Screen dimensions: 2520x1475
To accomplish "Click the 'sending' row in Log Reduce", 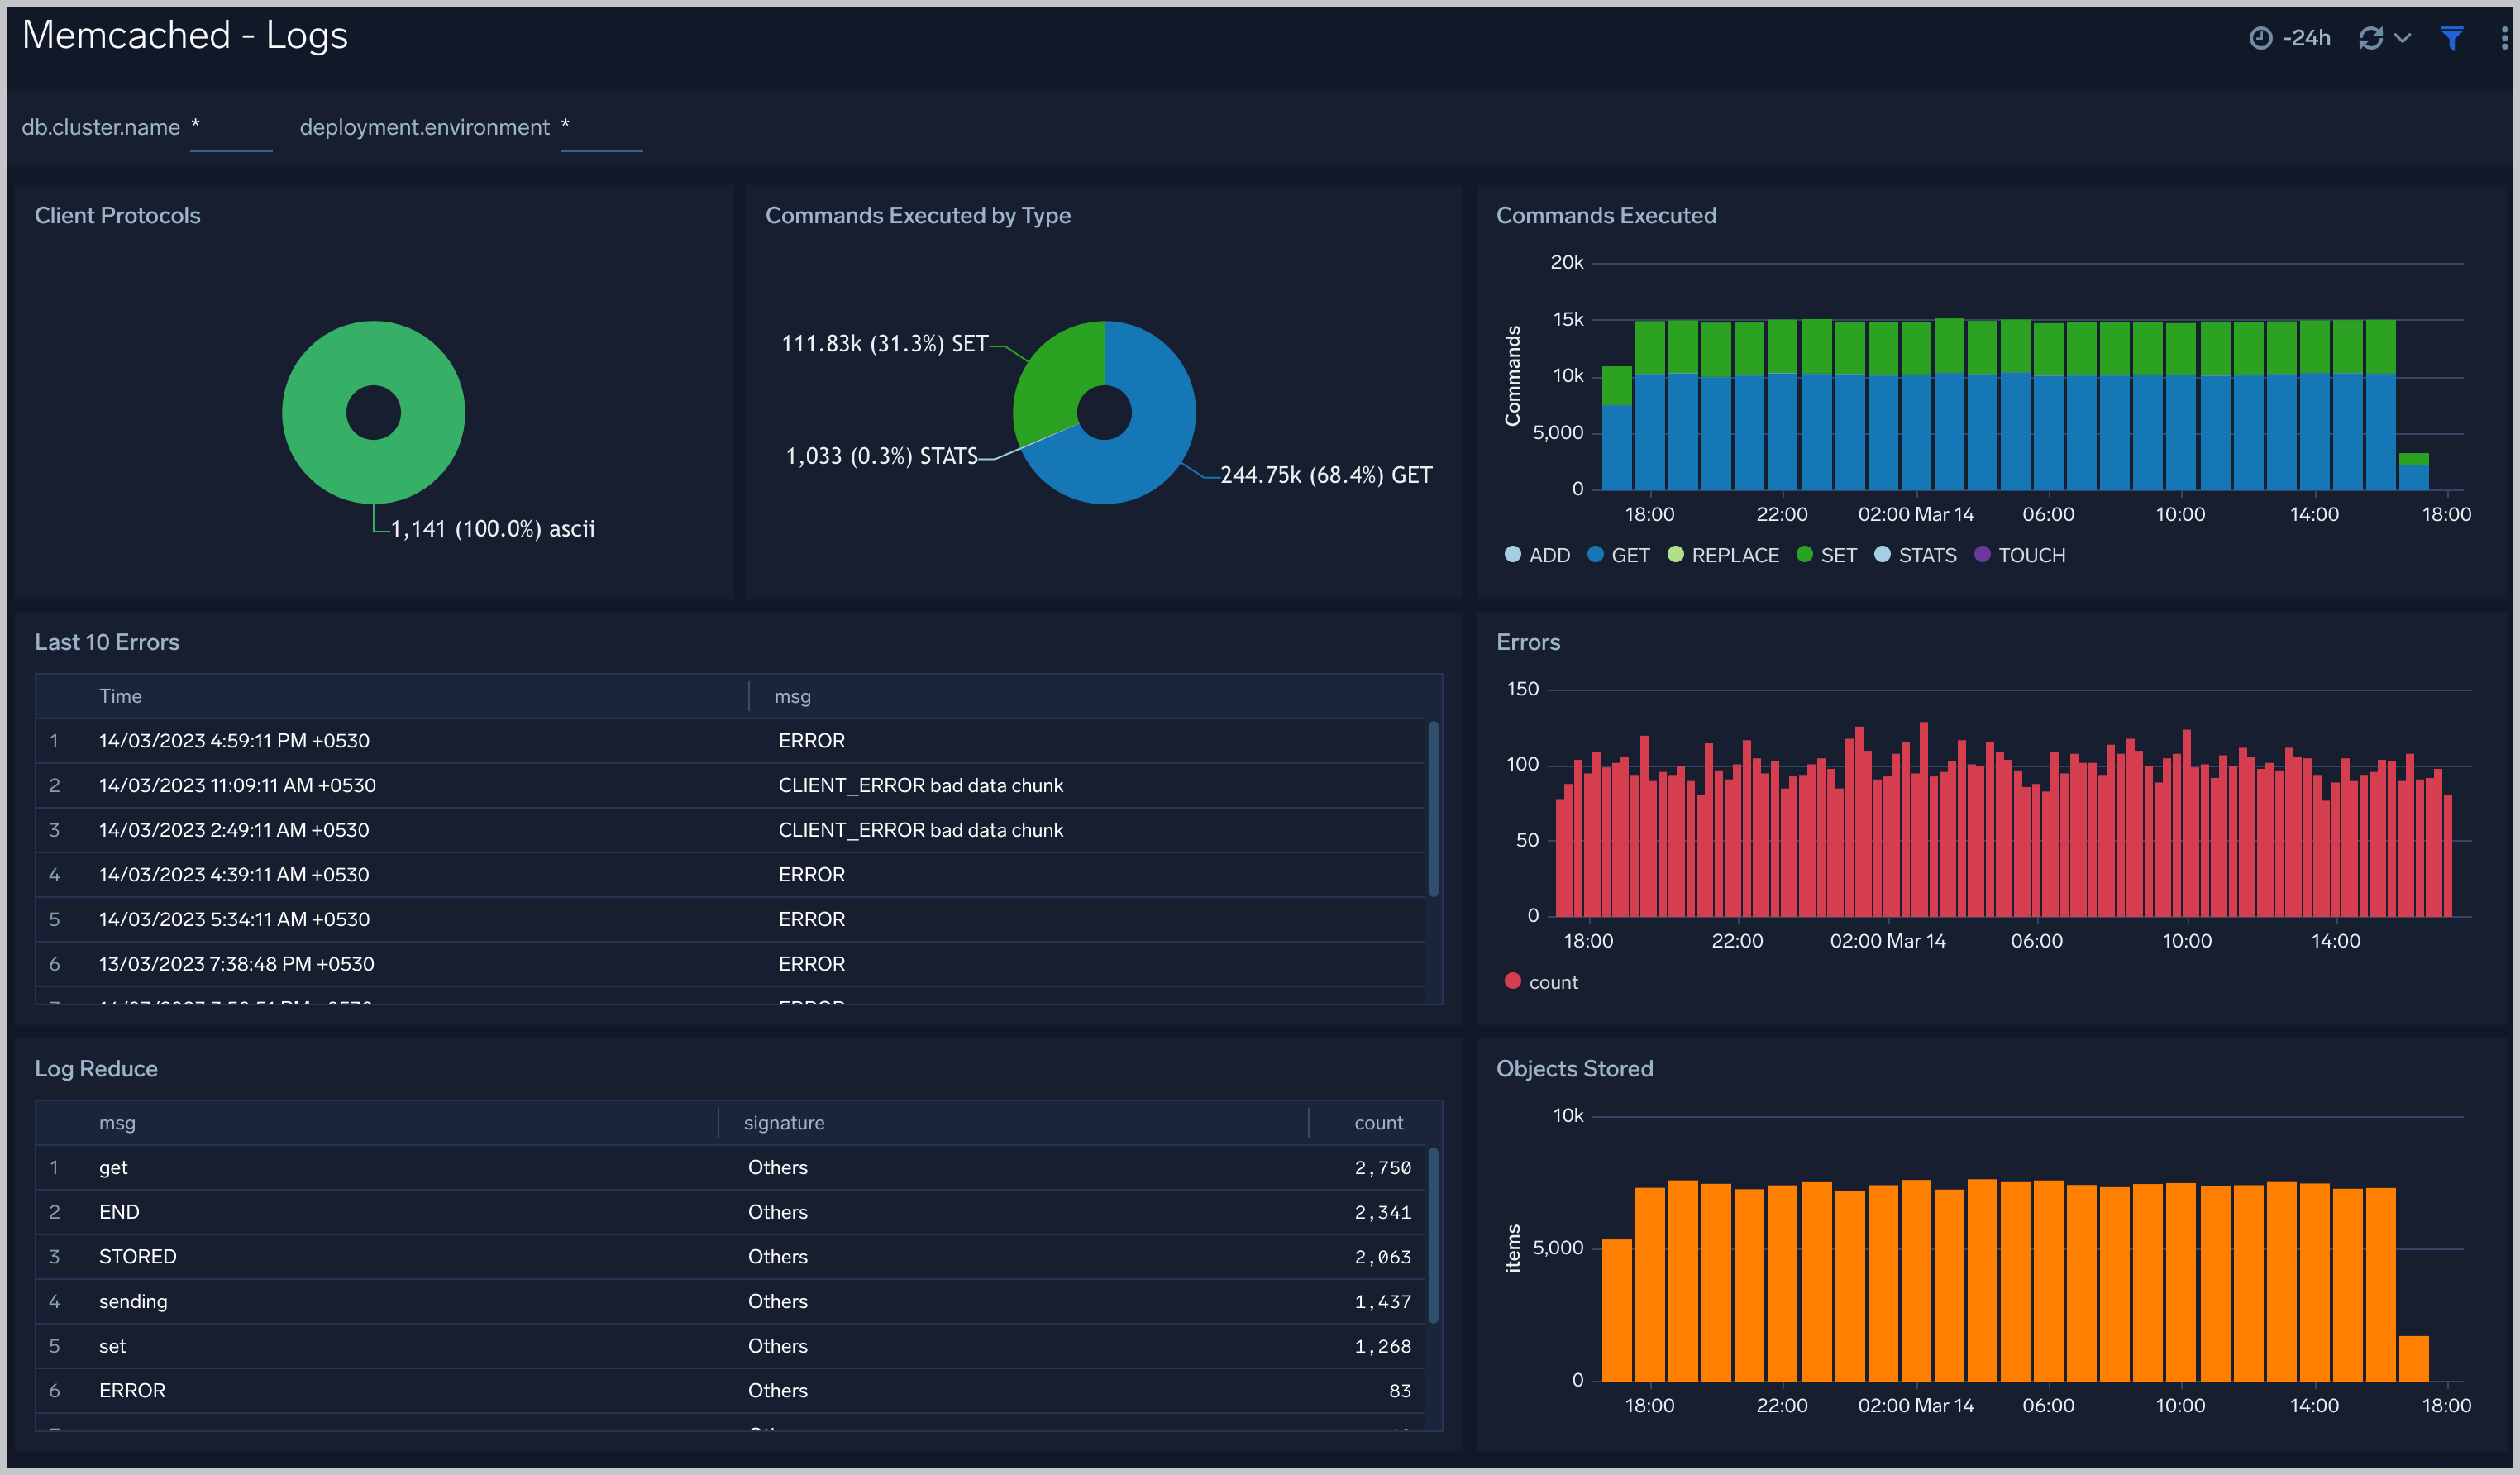I will click(731, 1302).
